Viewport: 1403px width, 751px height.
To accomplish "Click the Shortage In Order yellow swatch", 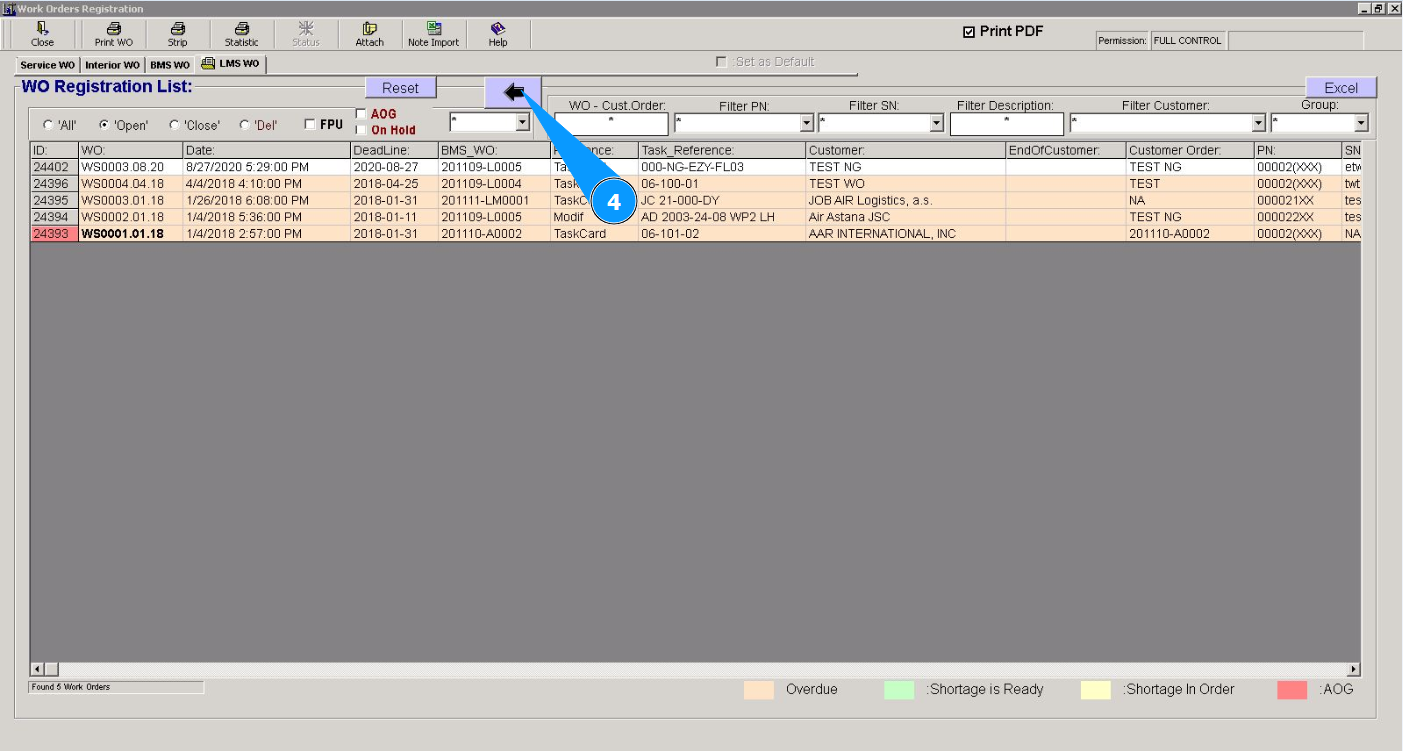I will [1096, 690].
